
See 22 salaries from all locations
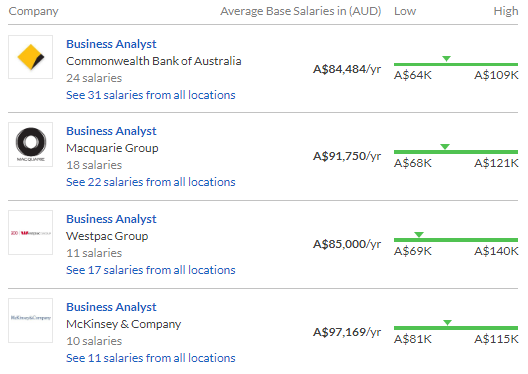click(151, 182)
